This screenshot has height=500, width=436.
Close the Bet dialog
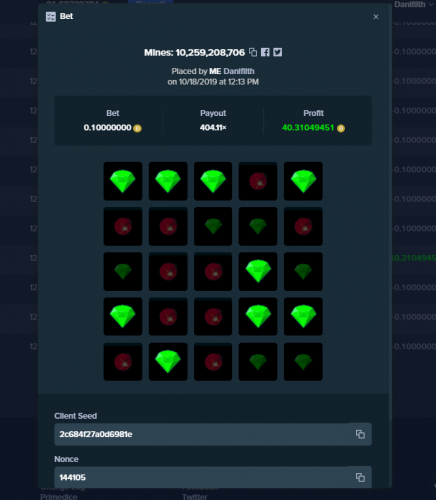[x=376, y=17]
